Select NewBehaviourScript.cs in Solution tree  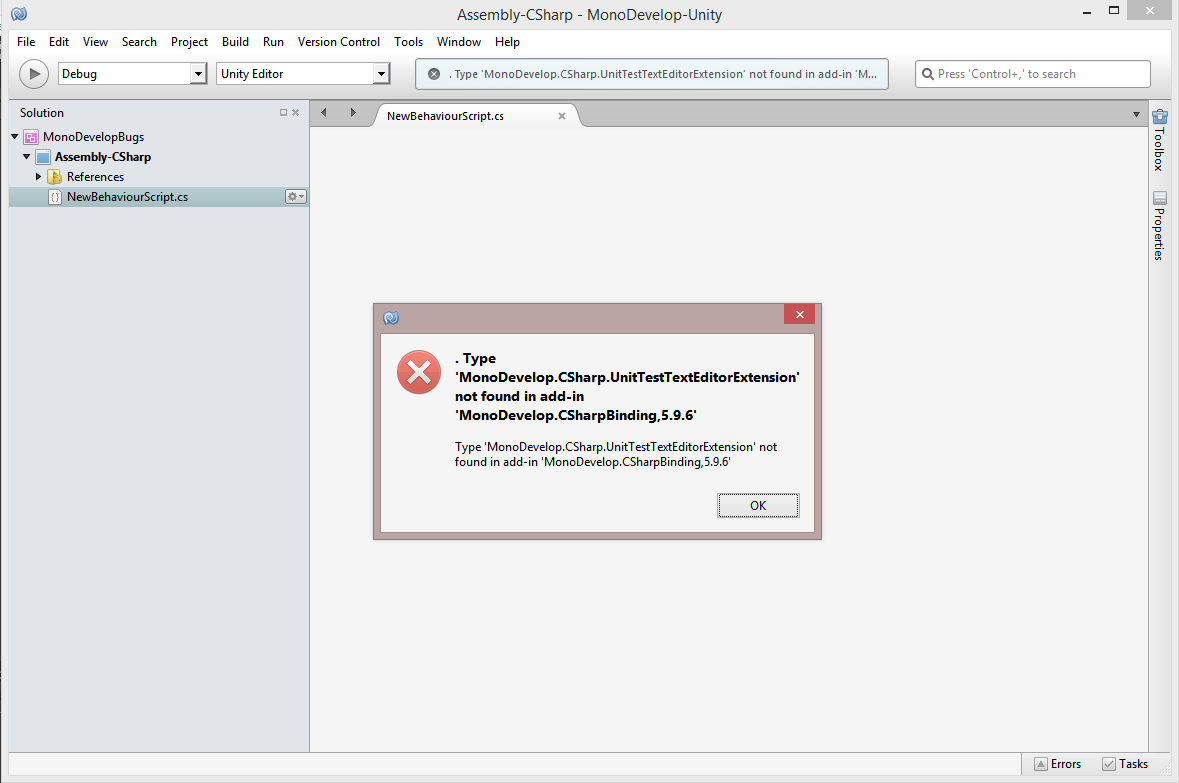coord(159,197)
